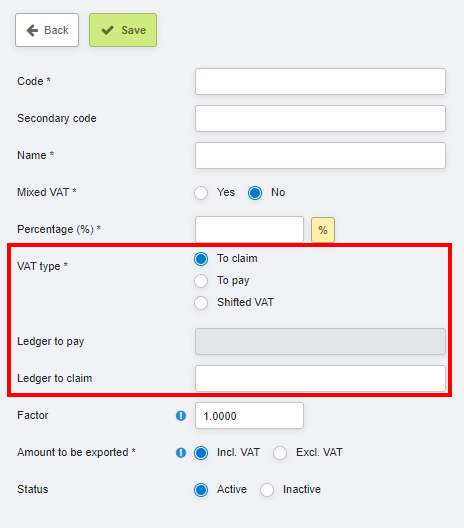Click the green Save button
Viewport: 464px width, 528px height.
coord(123,30)
